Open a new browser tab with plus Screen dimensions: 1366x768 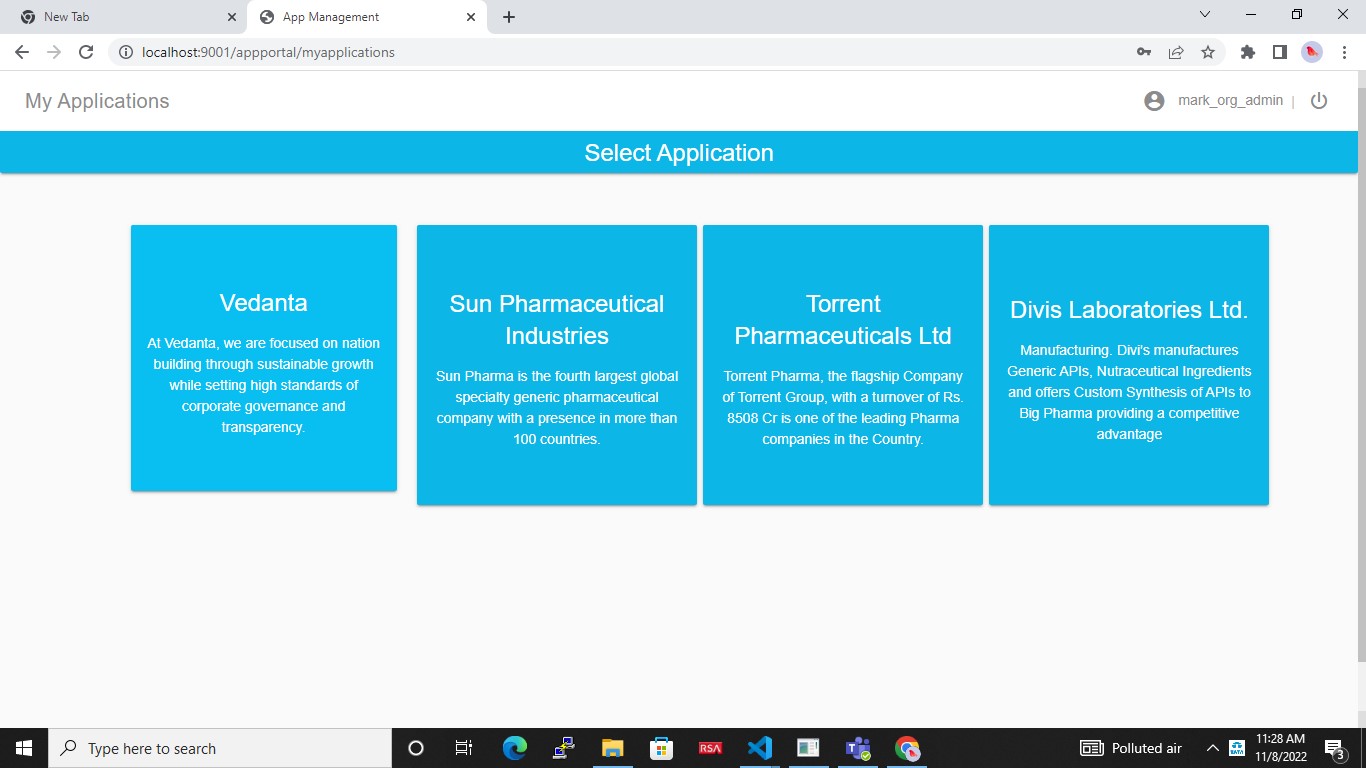point(509,17)
